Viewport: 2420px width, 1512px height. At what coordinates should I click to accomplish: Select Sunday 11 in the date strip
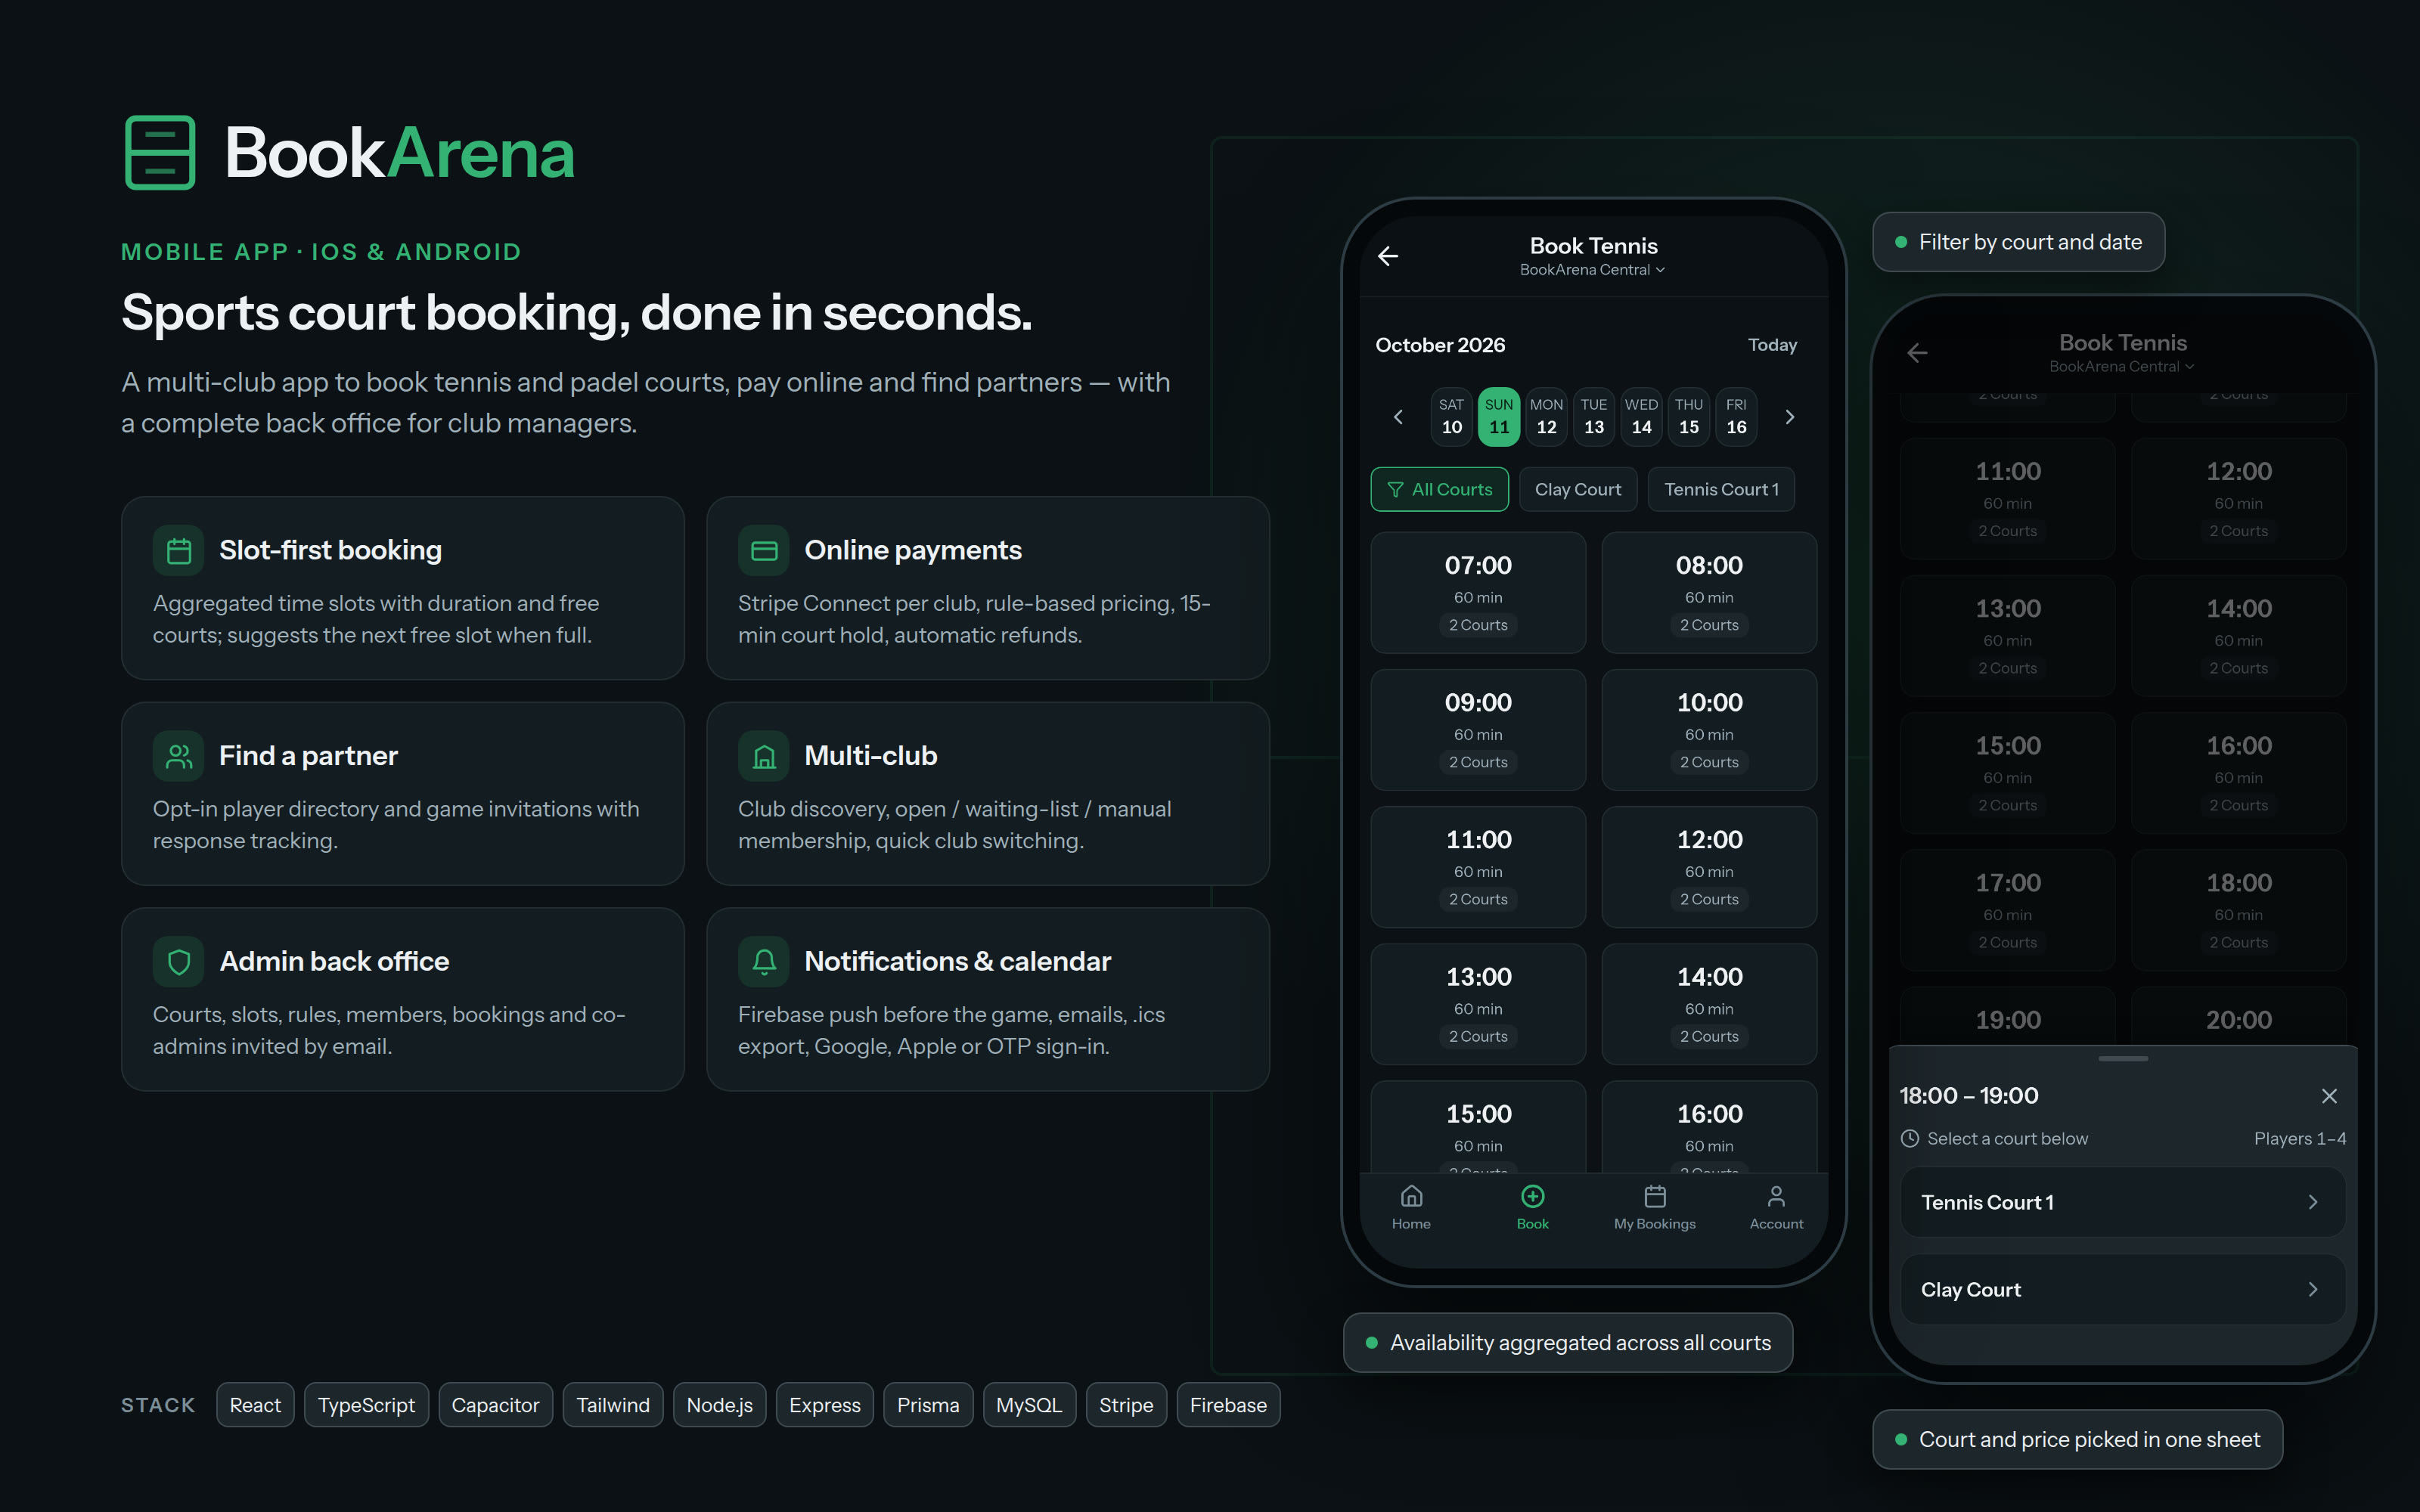click(1499, 417)
